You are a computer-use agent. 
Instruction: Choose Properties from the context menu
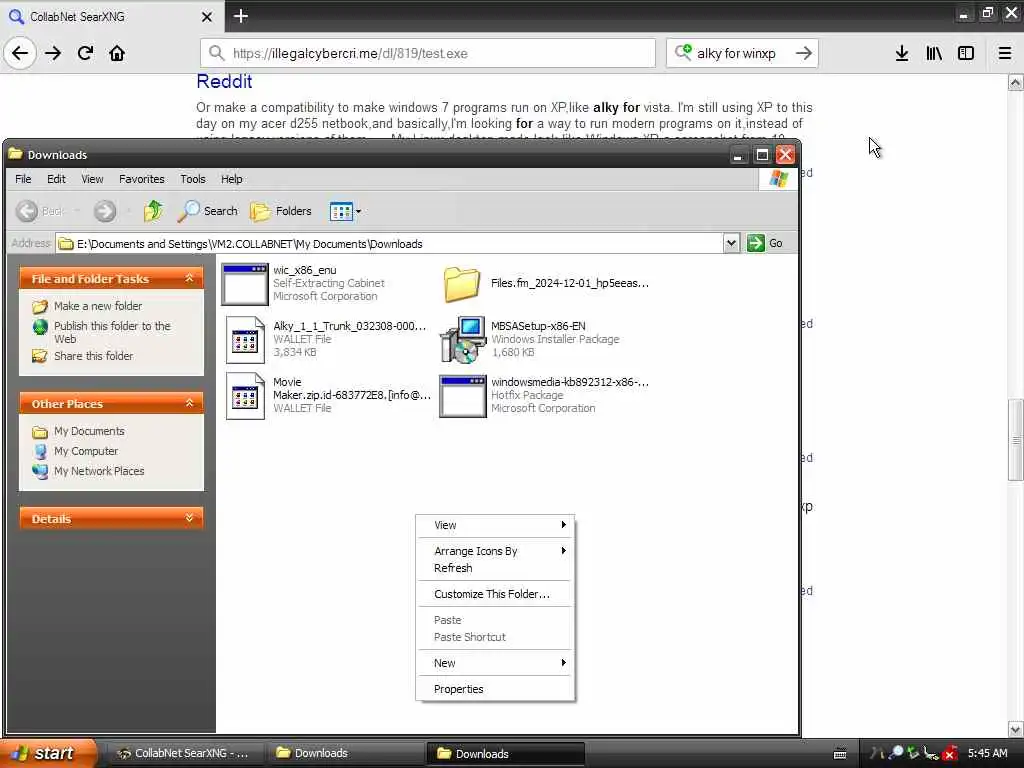(x=495, y=689)
